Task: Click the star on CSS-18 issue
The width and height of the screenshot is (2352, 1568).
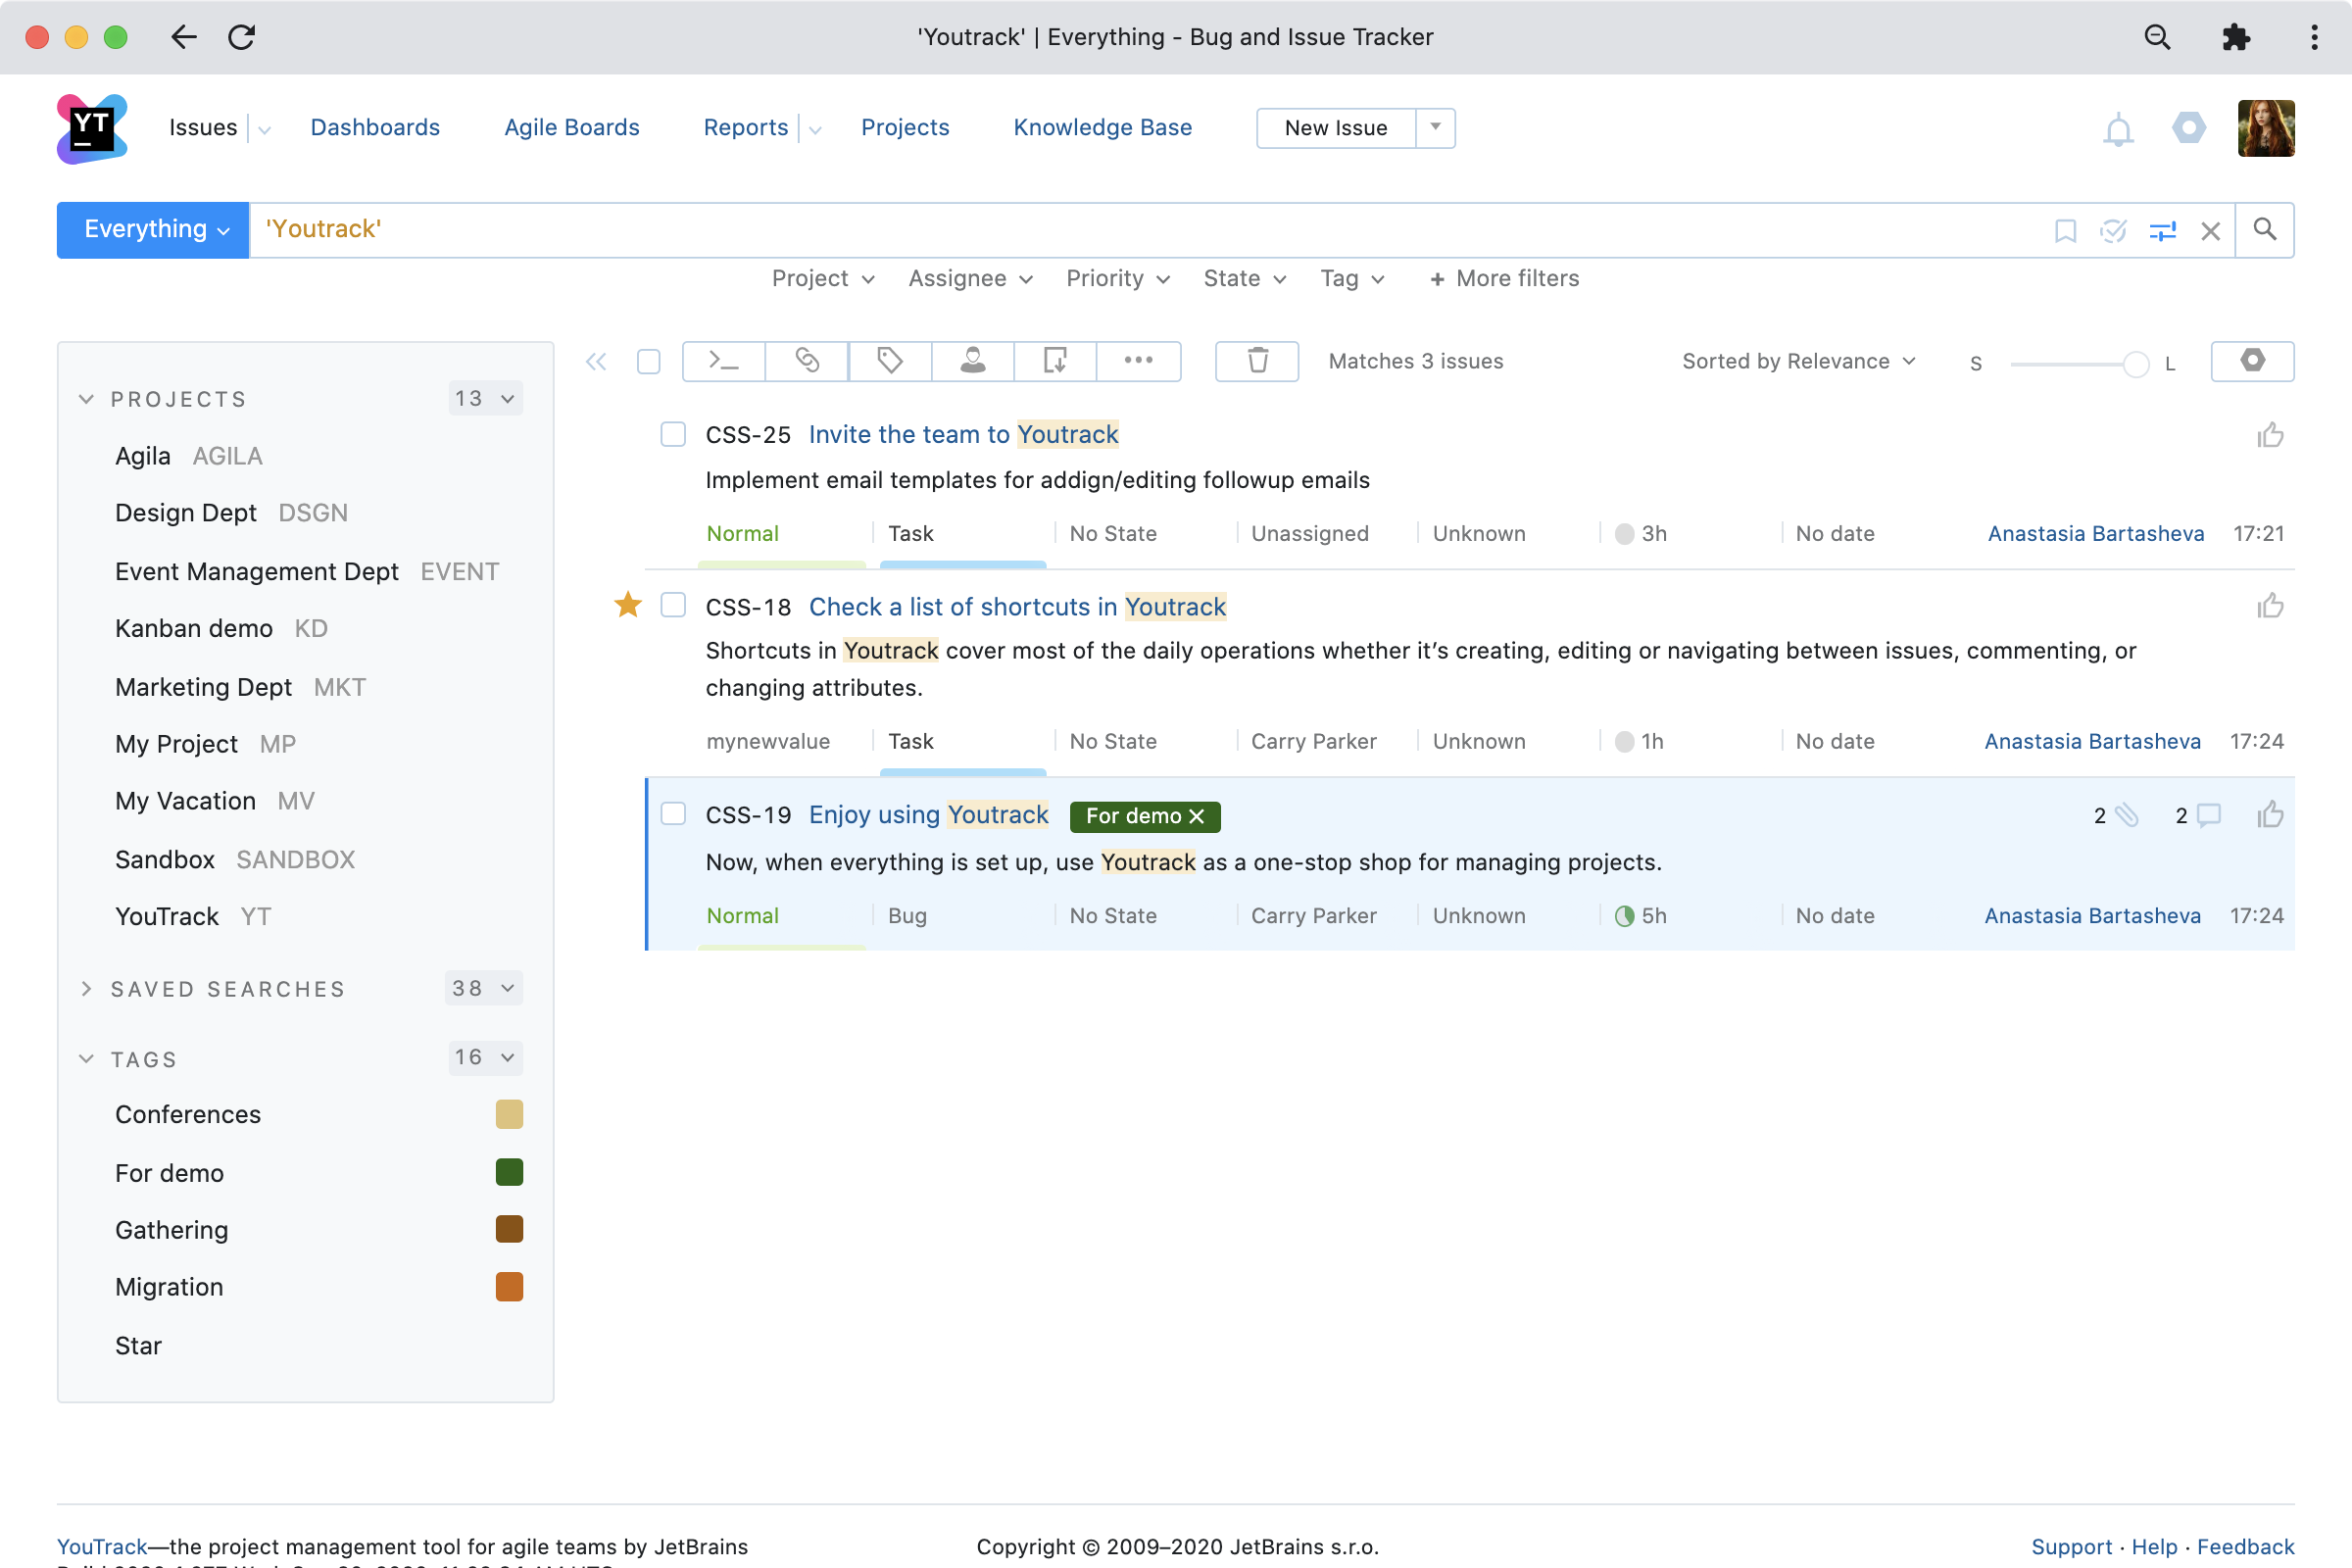Action: 628,605
